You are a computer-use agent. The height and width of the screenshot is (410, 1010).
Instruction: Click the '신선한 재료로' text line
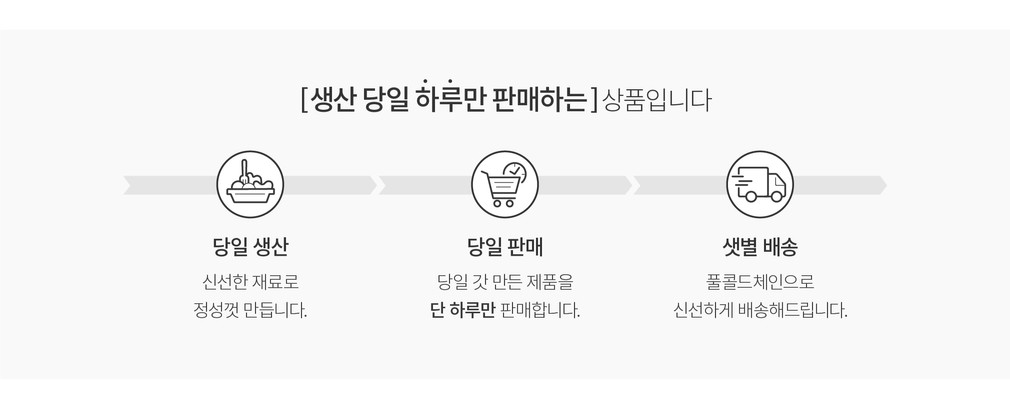250,282
